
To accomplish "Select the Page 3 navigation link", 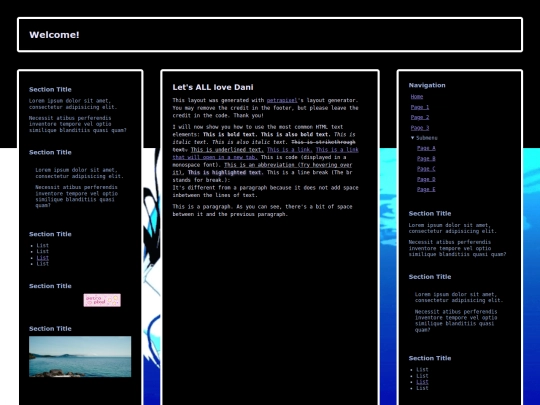I will pos(420,128).
